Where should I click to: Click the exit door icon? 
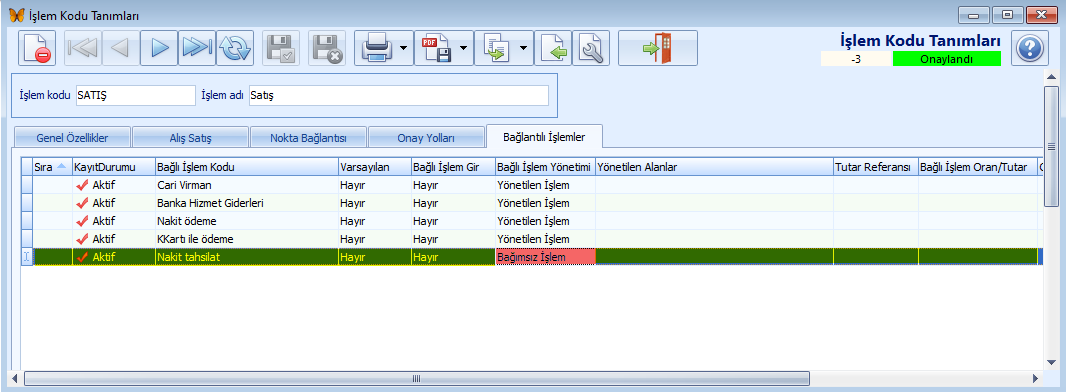(x=658, y=48)
